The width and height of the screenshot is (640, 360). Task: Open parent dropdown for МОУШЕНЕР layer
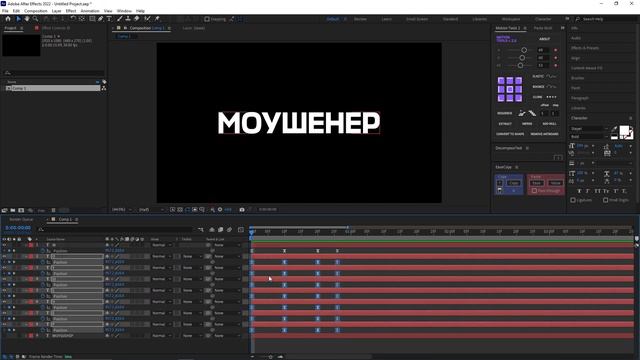pos(227,336)
